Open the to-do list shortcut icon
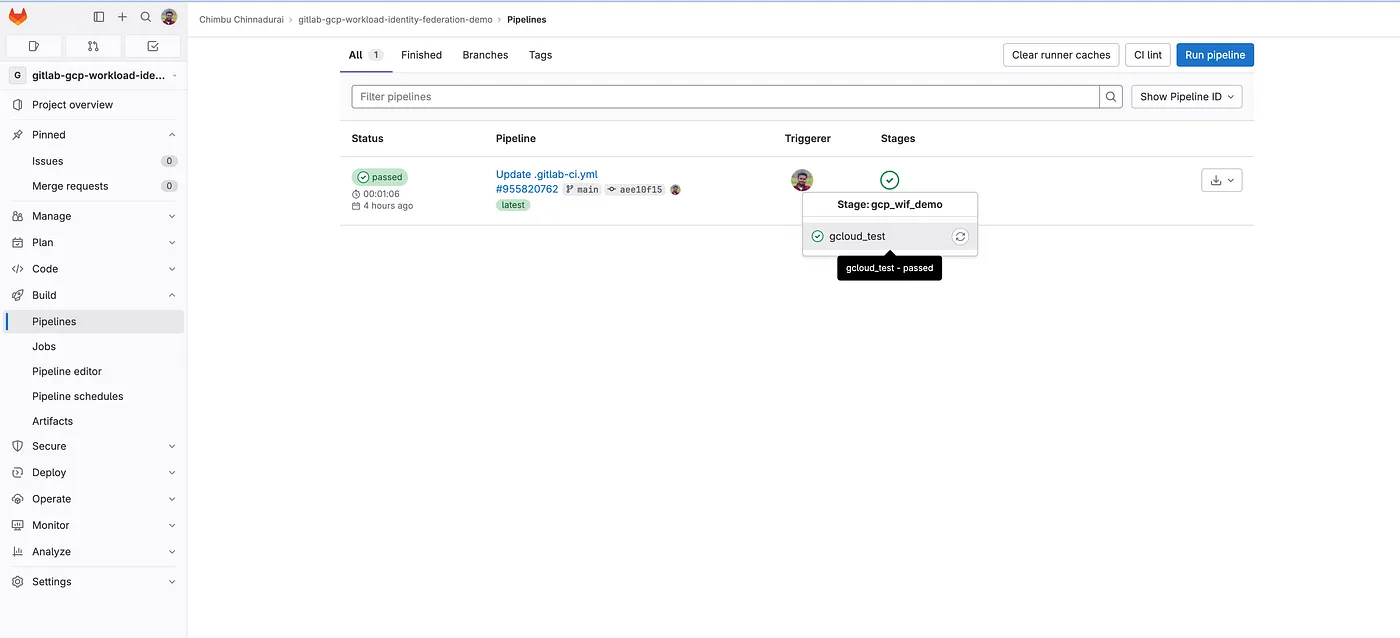This screenshot has height=638, width=1400. point(152,46)
